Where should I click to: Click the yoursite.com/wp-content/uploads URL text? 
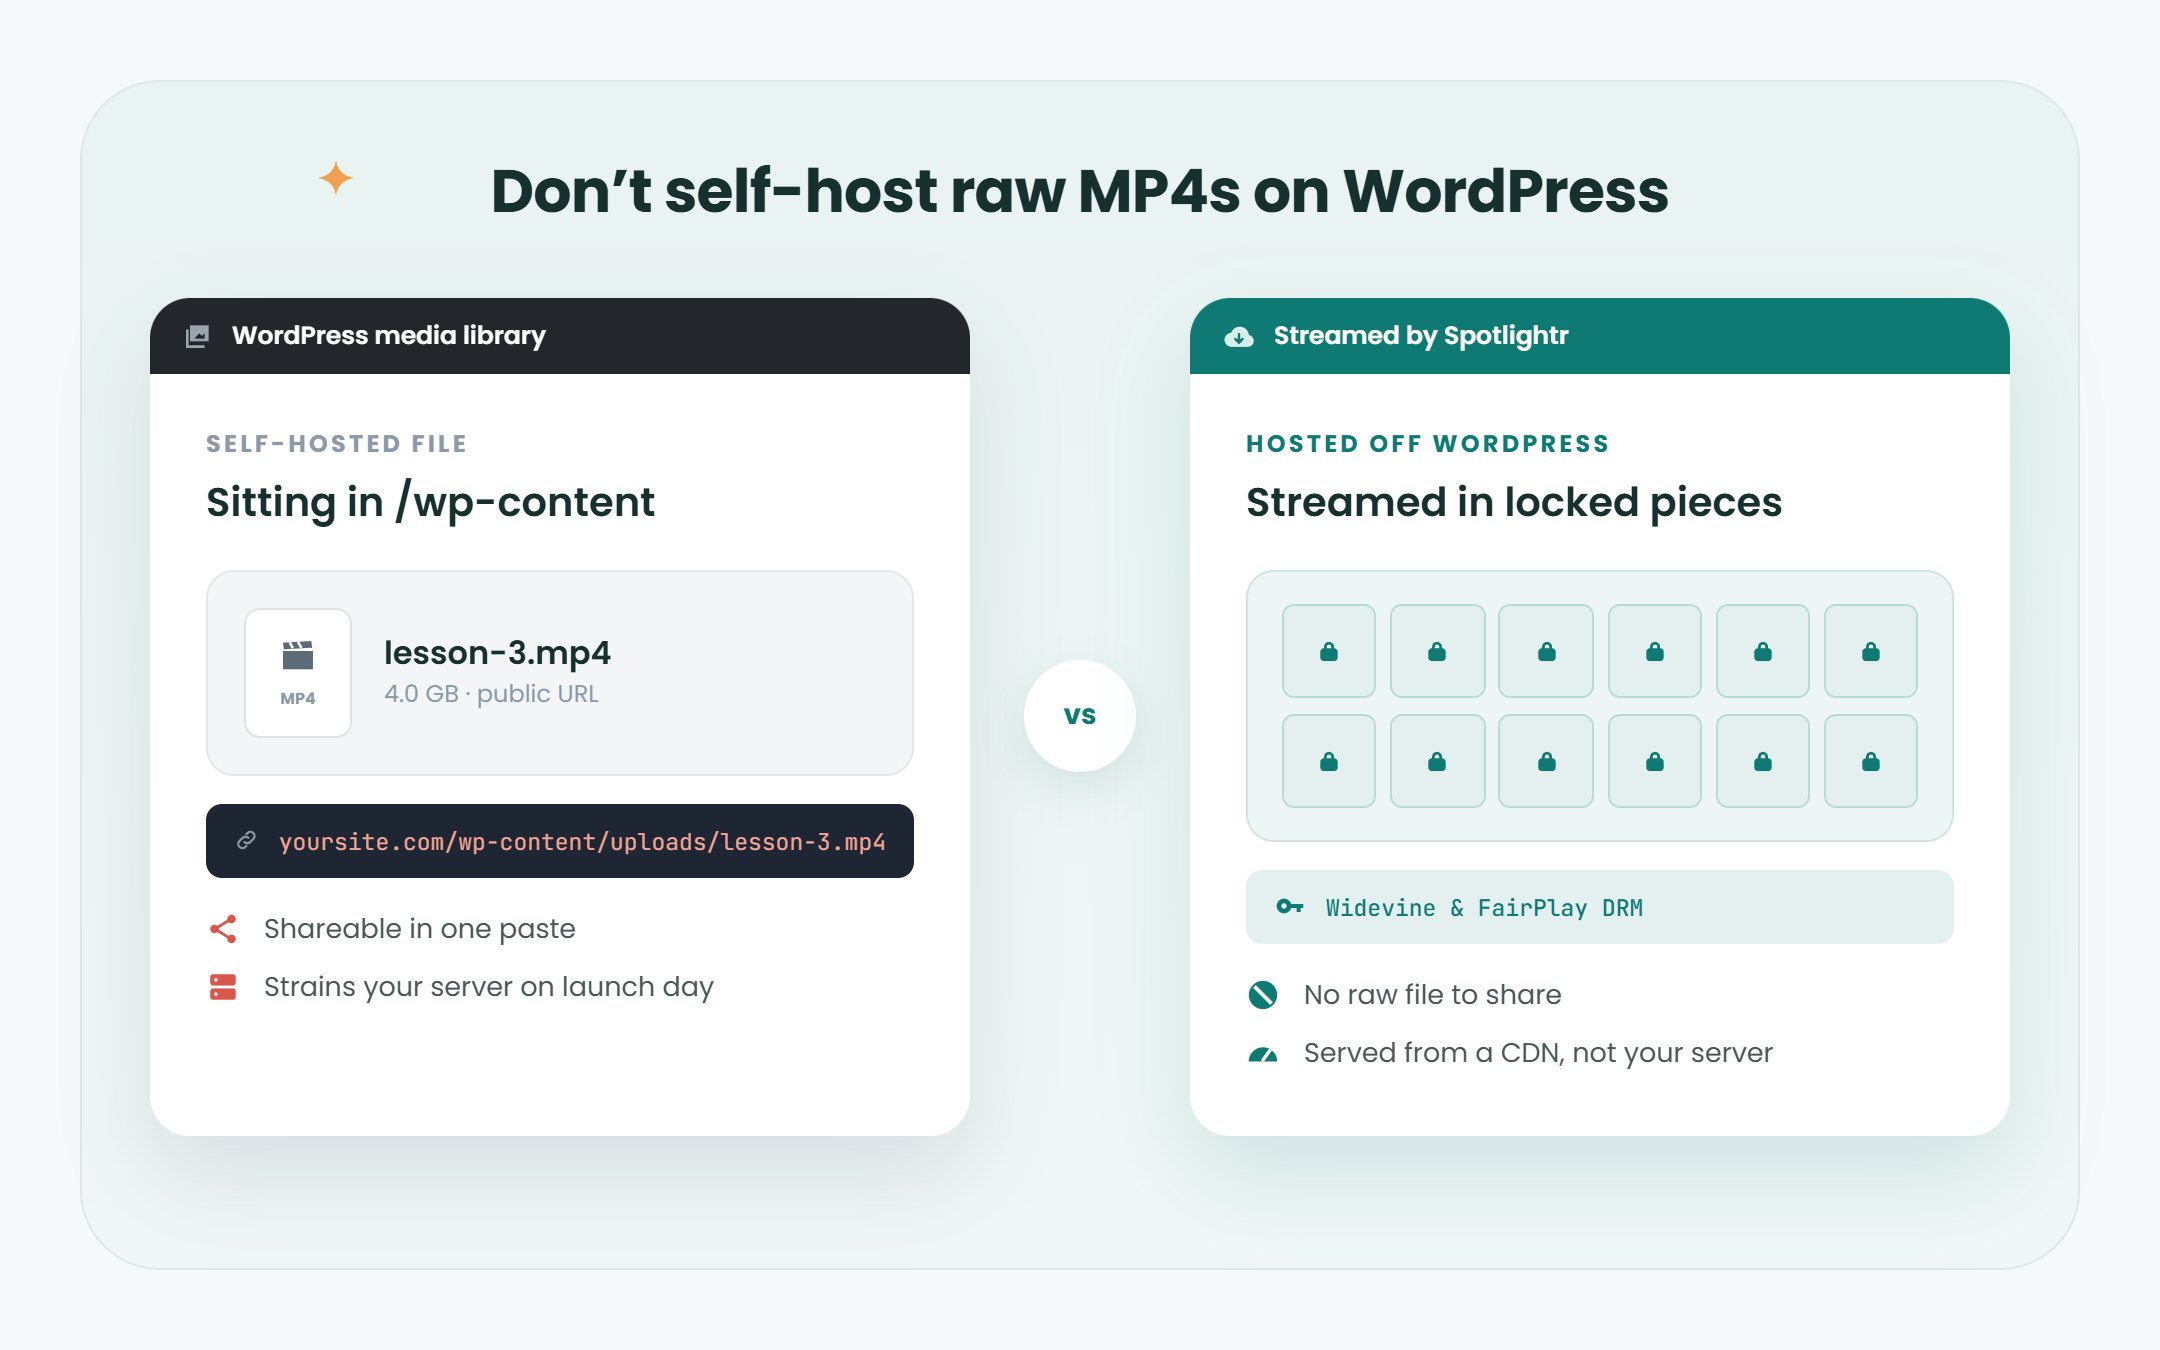tap(582, 842)
